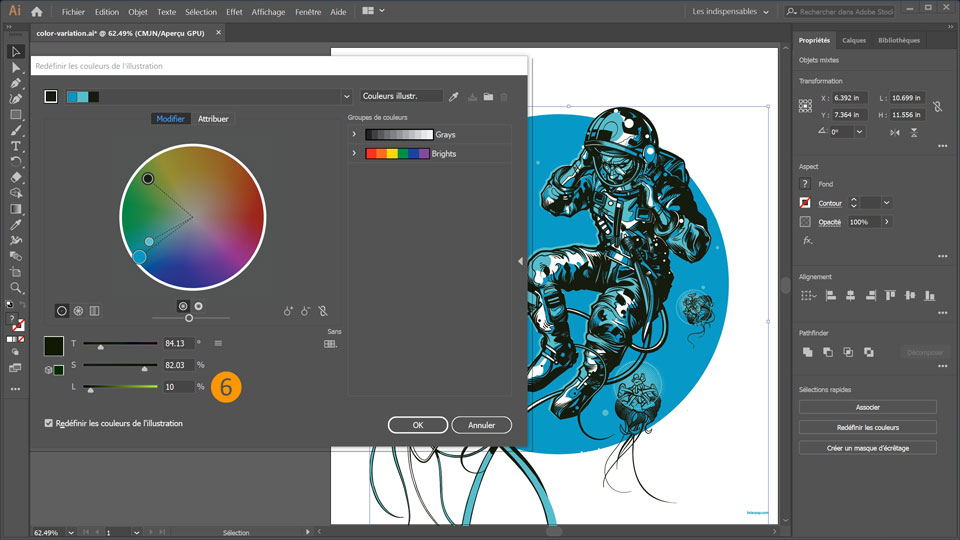
Task: Select the Eraser tool
Action: pos(16,178)
